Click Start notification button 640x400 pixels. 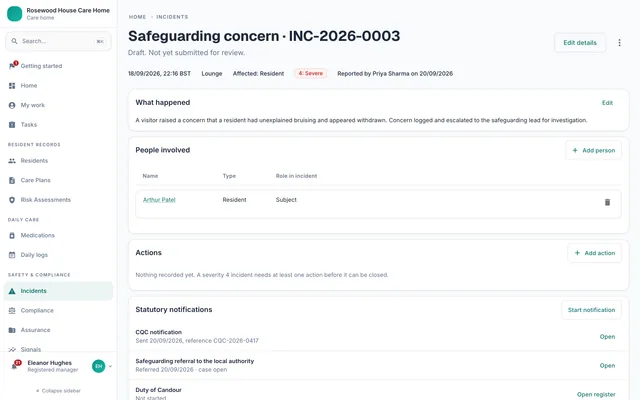591,310
